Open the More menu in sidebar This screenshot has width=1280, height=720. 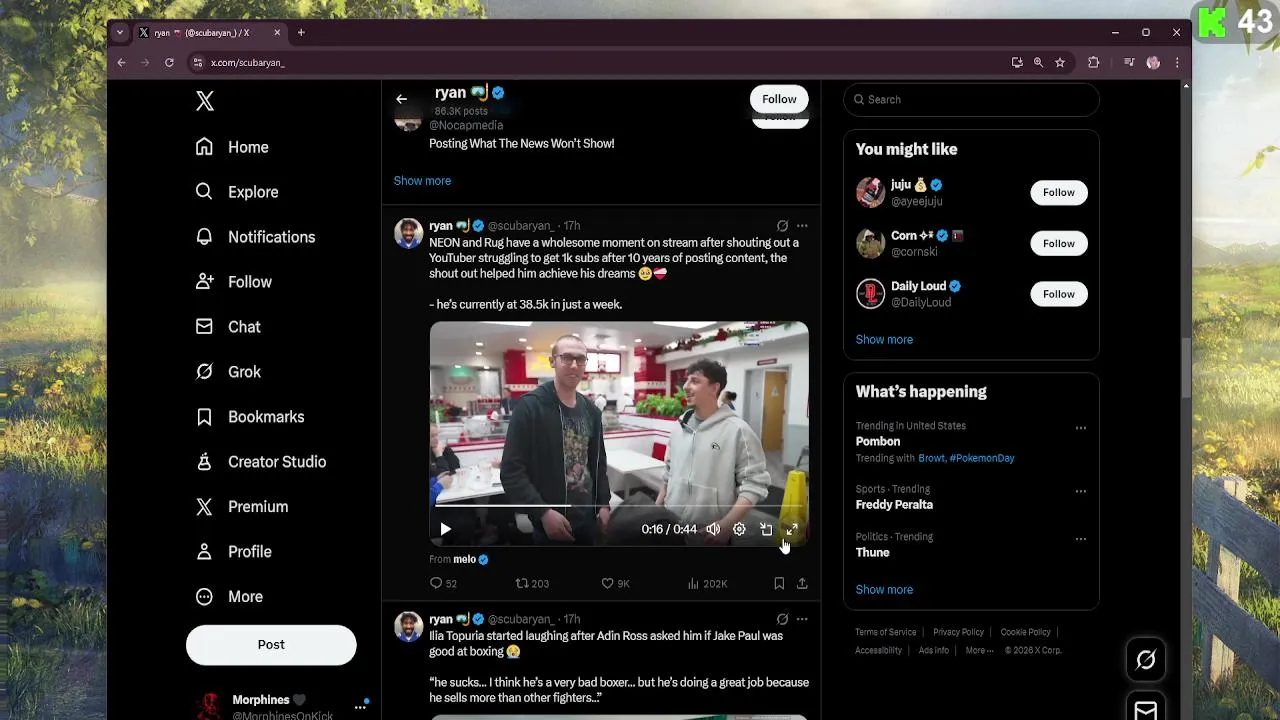tap(229, 597)
